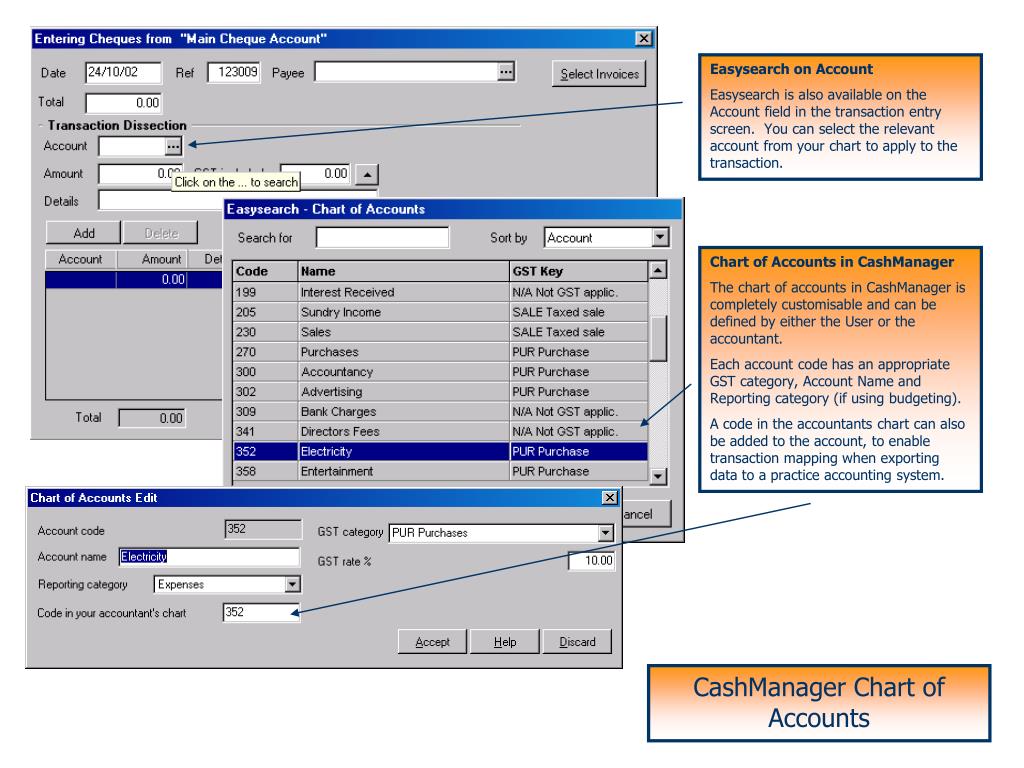Click the Payee ellipsis search button
The width and height of the screenshot is (1024, 768).
click(x=506, y=72)
